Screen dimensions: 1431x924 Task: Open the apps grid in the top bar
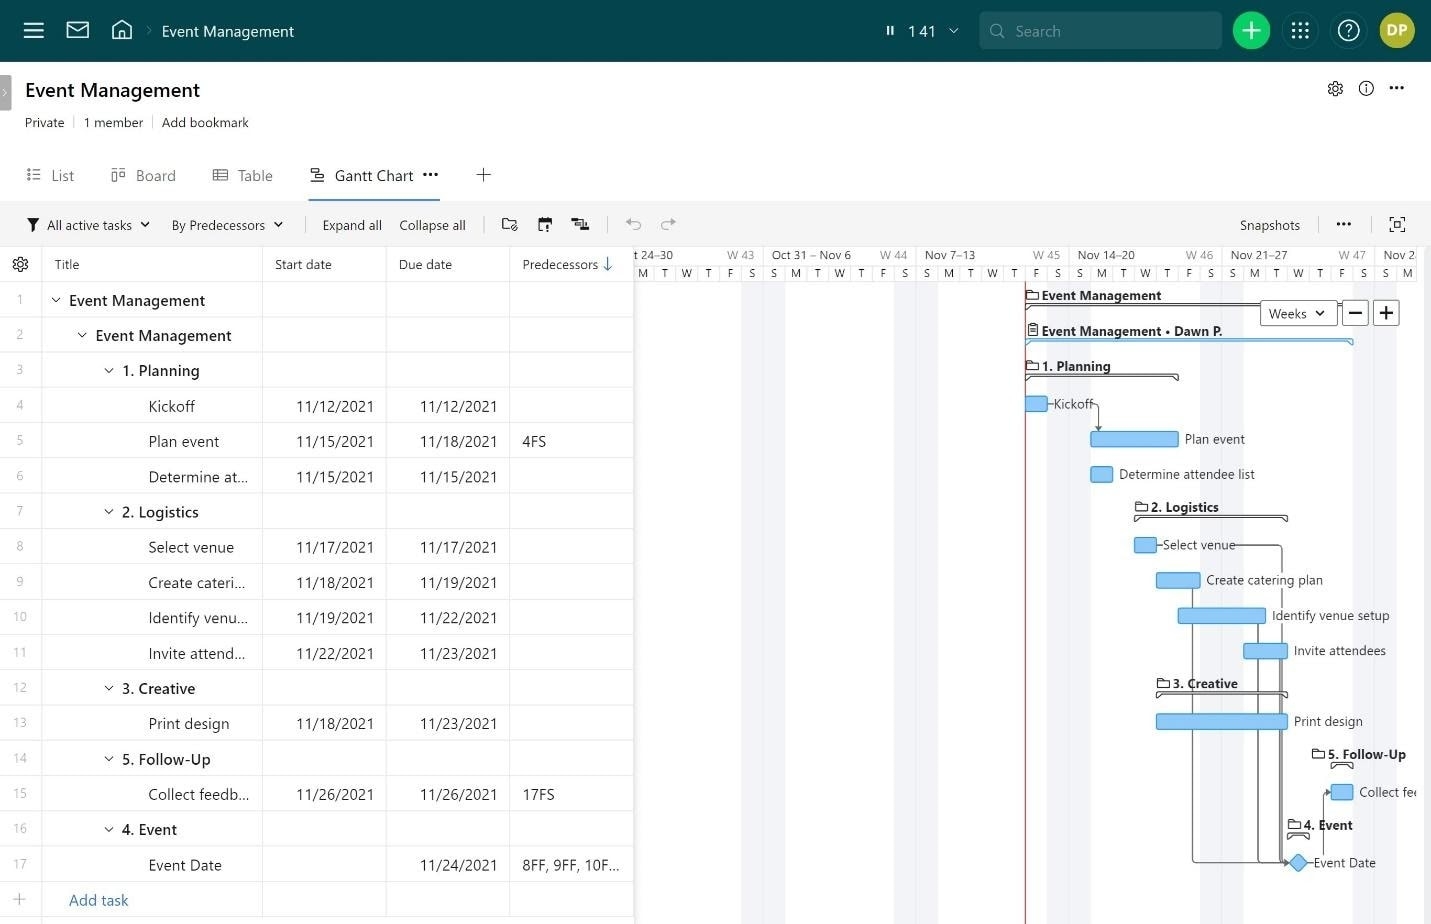pyautogui.click(x=1300, y=30)
